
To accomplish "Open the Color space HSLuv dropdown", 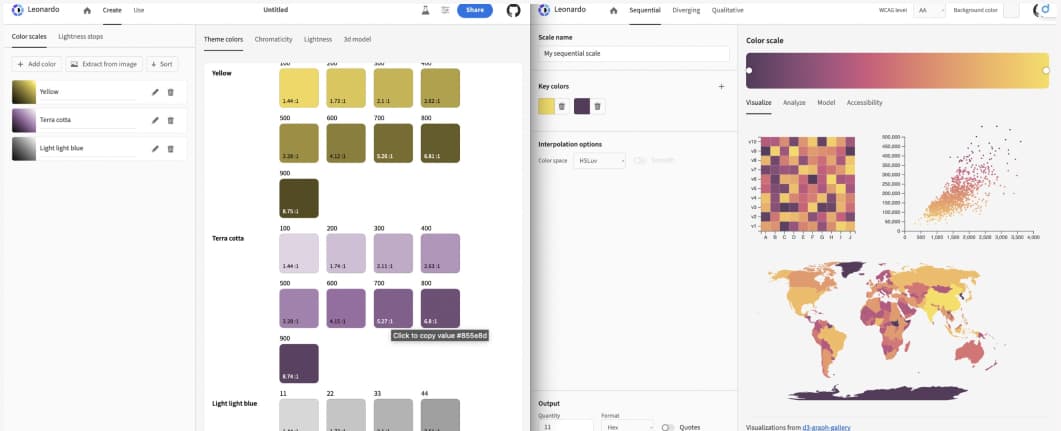I will pos(599,160).
